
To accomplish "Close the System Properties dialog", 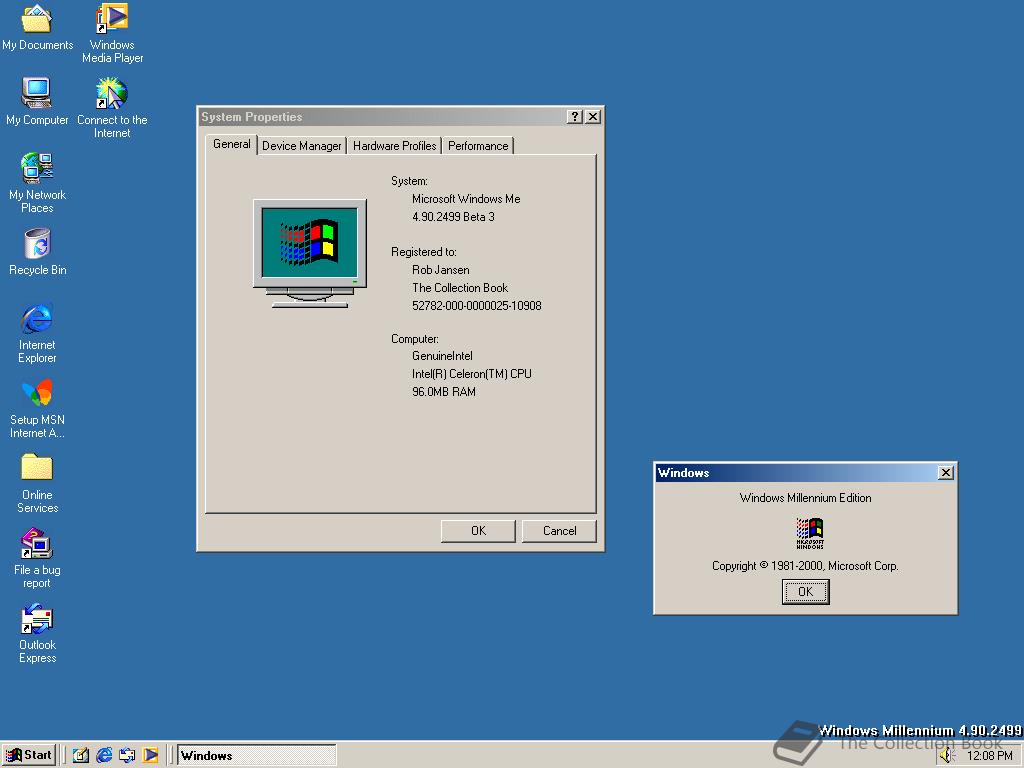I will 593,116.
